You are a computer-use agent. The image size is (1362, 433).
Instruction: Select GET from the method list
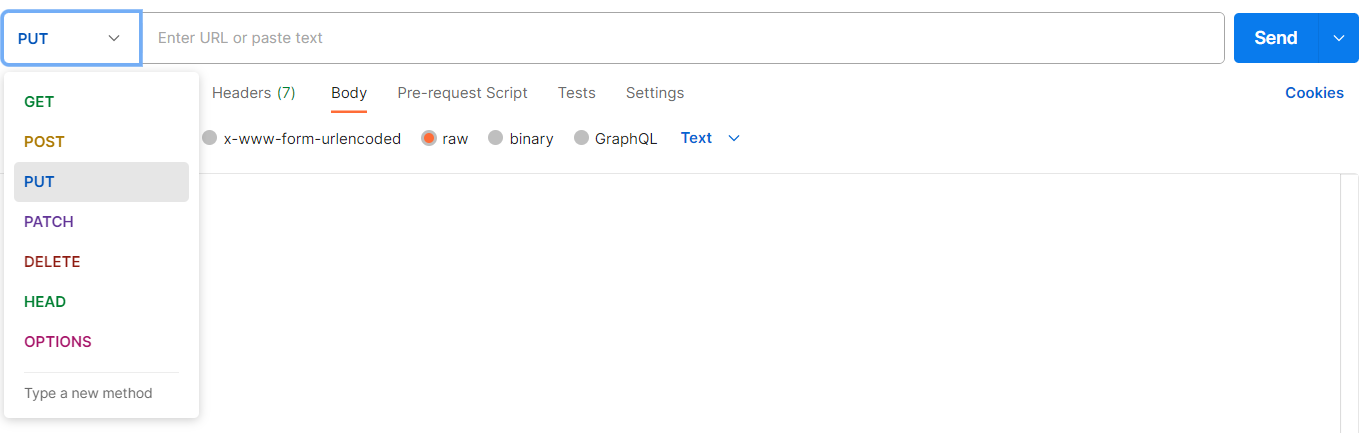click(x=40, y=102)
